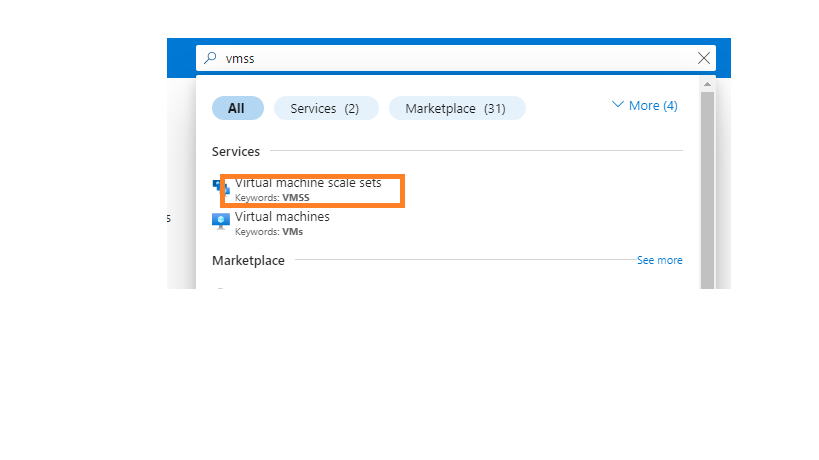Open Virtual machine scale sets service
This screenshot has height=460, width=819.
tap(308, 183)
